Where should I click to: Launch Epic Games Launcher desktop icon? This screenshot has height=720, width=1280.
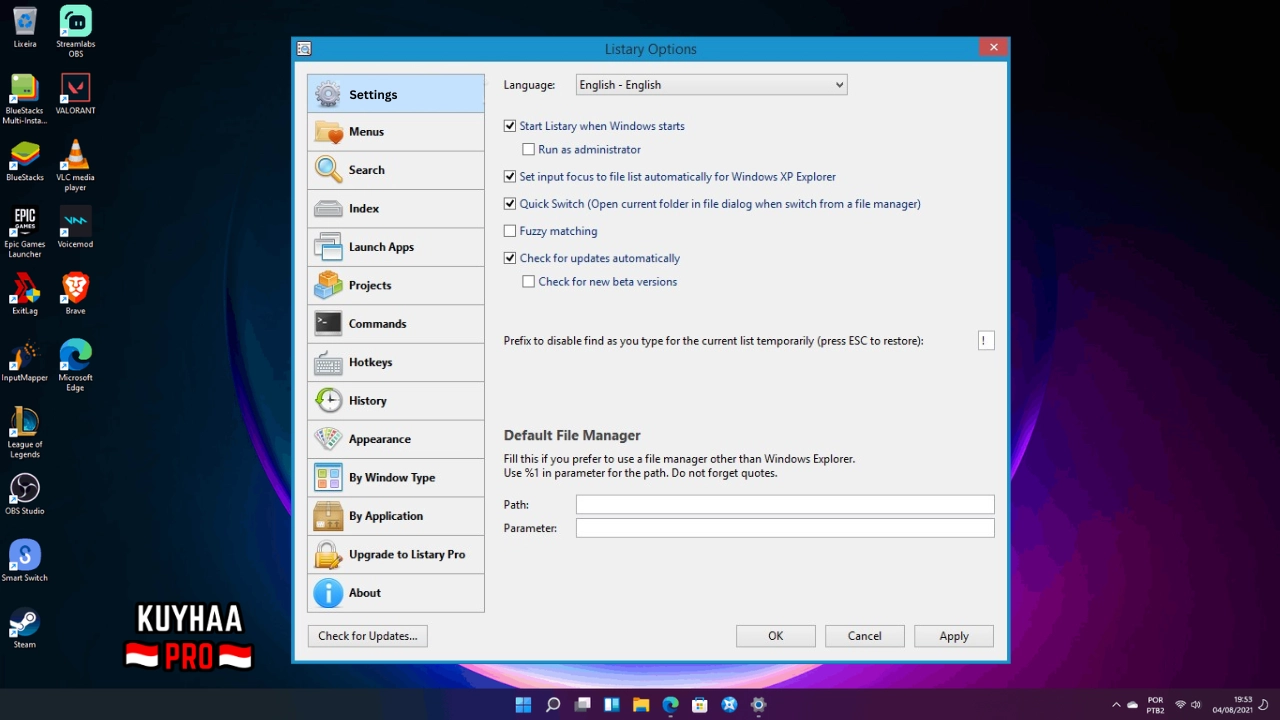point(25,232)
